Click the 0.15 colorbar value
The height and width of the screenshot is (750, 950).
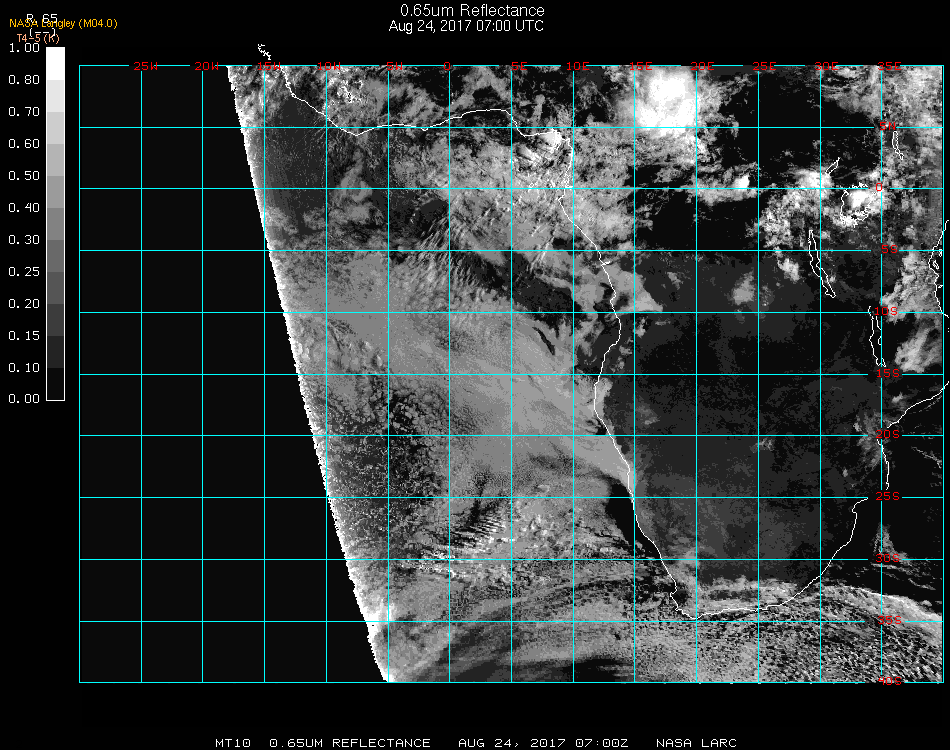[x=24, y=336]
